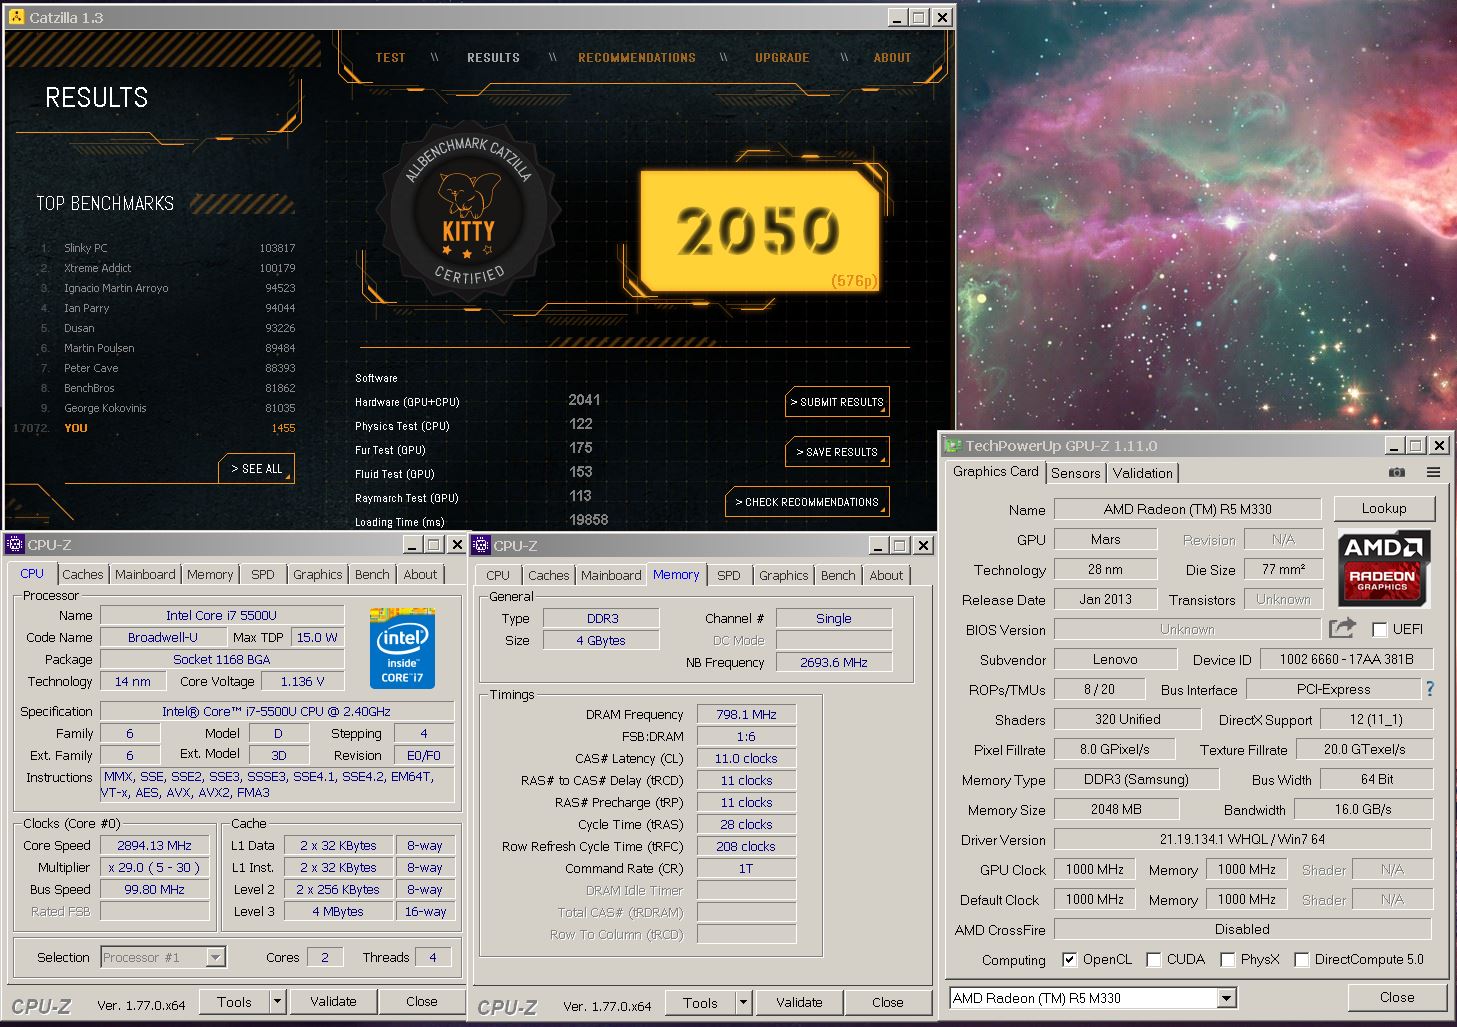1457x1027 pixels.
Task: Open About tab in left CPU-Z window
Action: tap(420, 574)
